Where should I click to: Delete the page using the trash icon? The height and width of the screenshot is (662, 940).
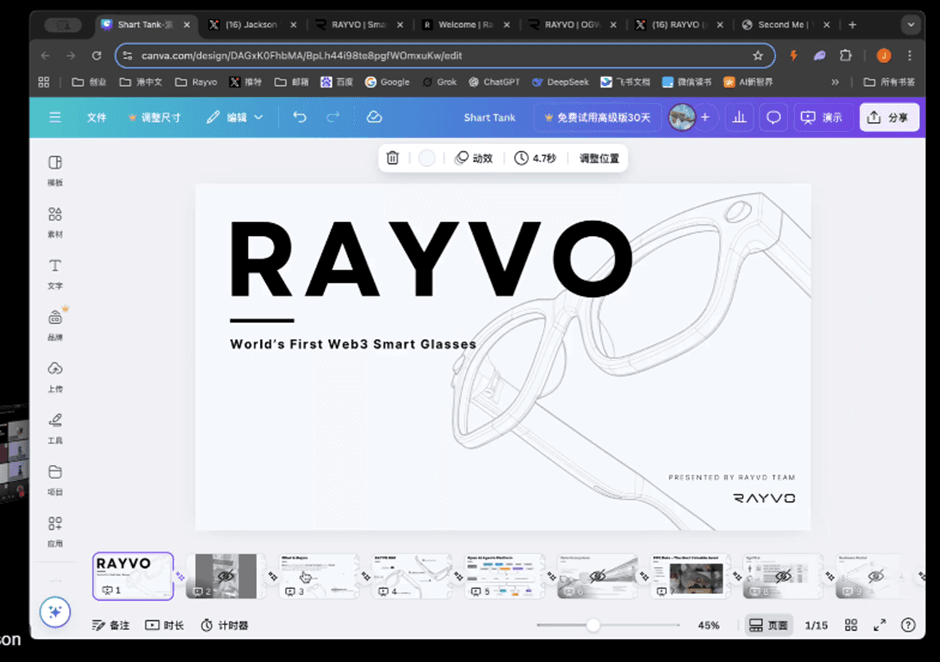(393, 158)
